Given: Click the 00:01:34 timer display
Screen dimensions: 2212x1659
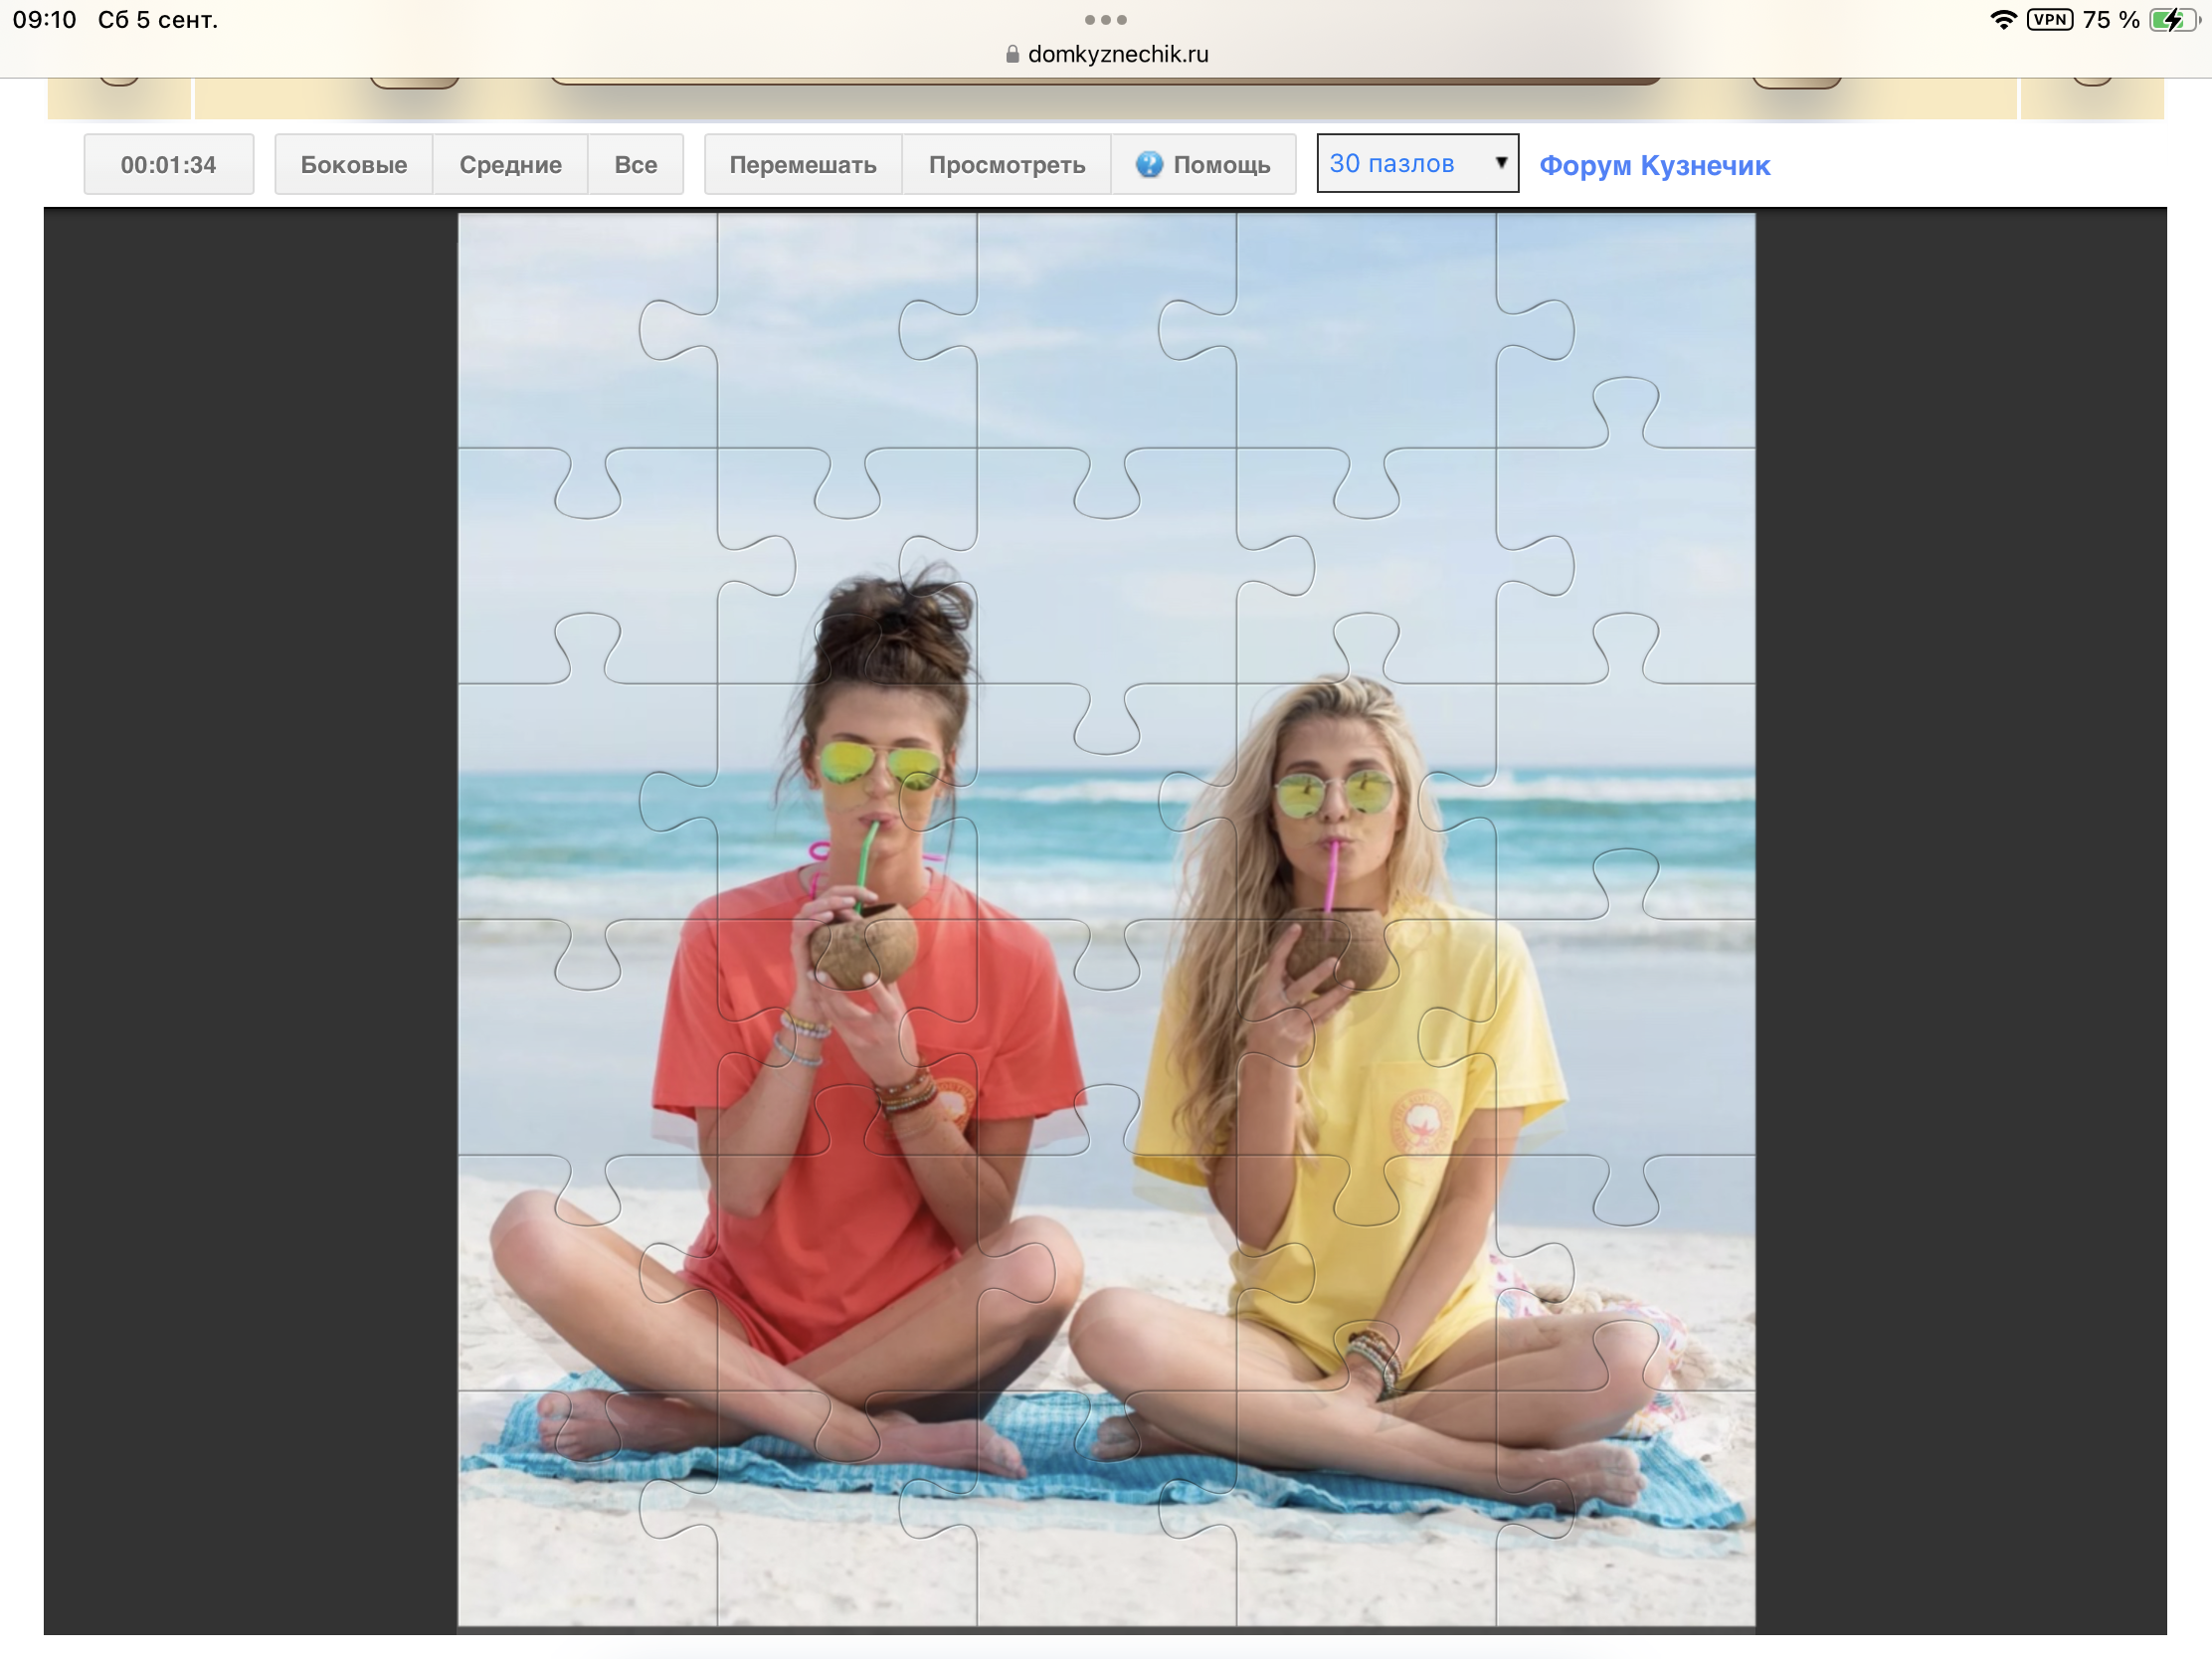Looking at the screenshot, I should (168, 164).
